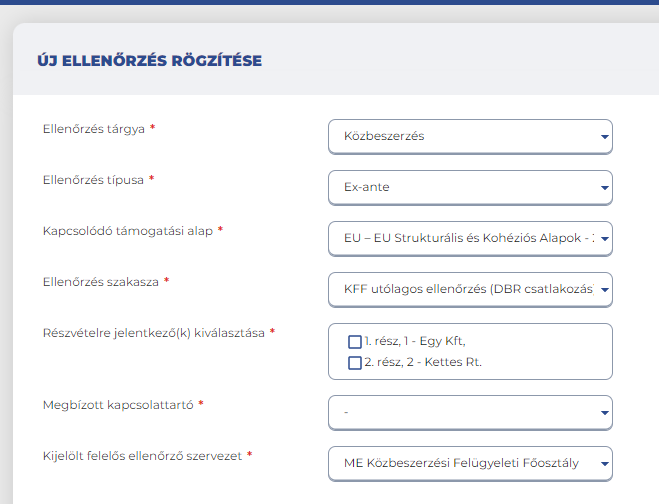Open the Ellenőrzés típusa dropdown showing Ex-ante
This screenshot has height=504, width=659.
[x=470, y=187]
